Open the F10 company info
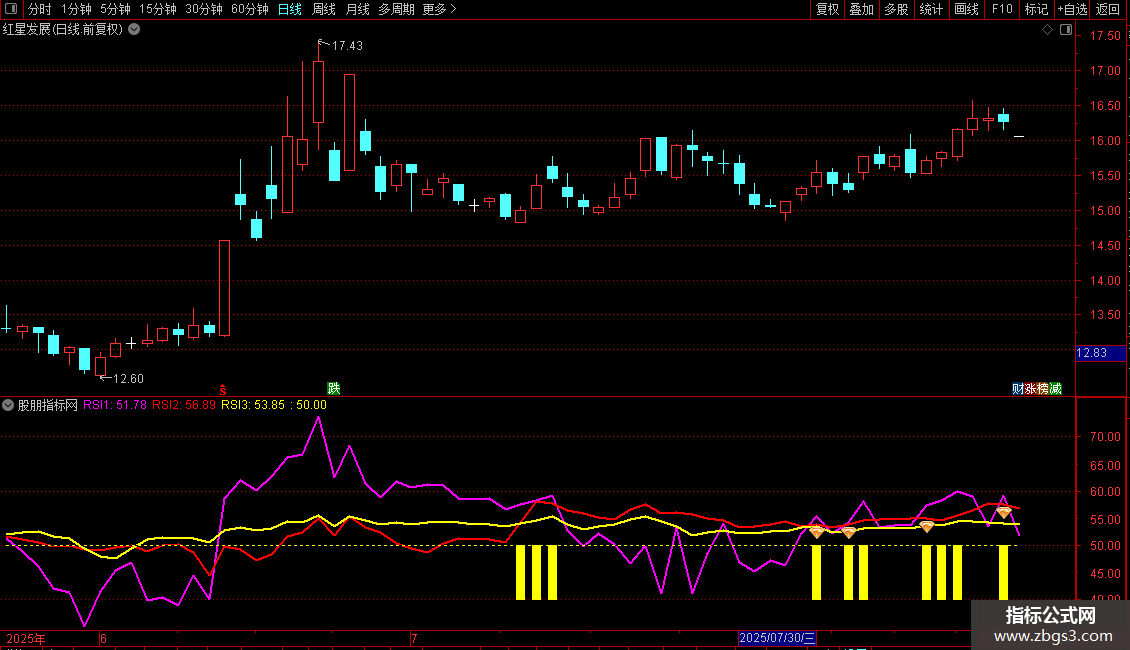Viewport: 1130px width, 650px height. click(1002, 9)
